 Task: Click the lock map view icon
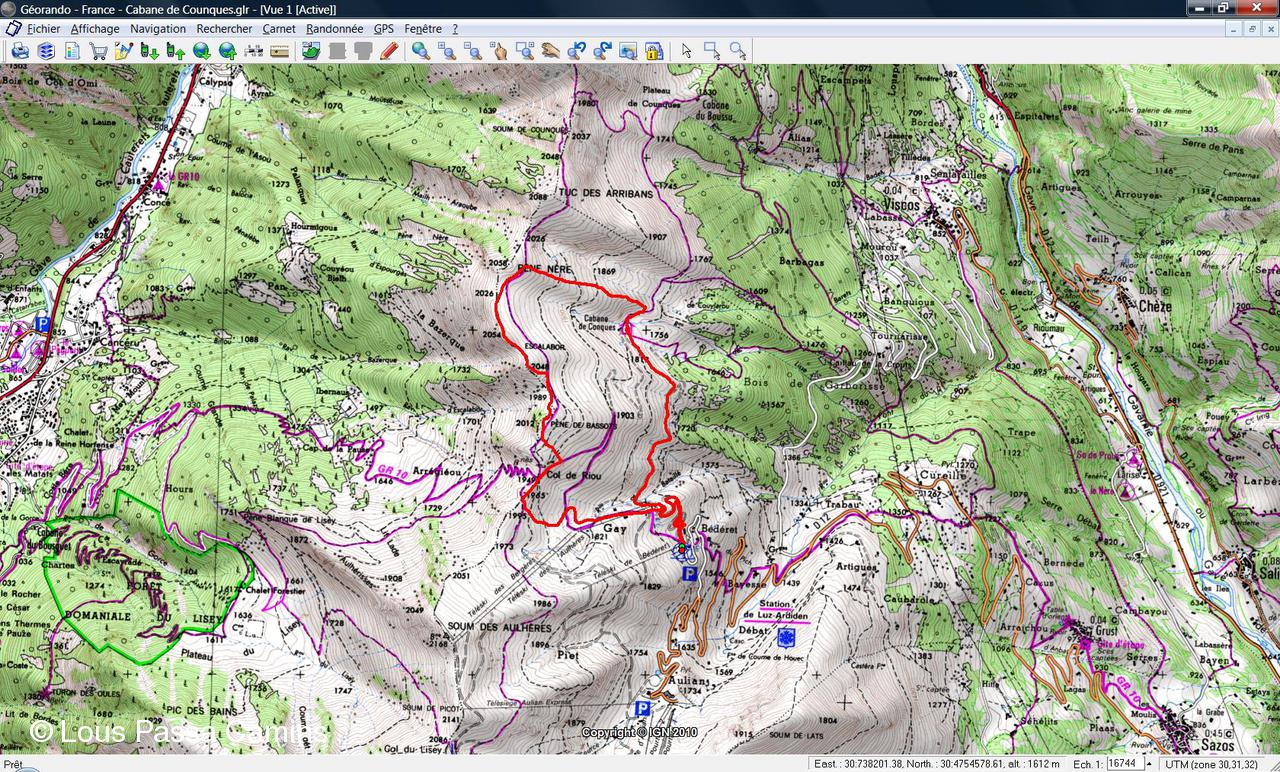654,51
